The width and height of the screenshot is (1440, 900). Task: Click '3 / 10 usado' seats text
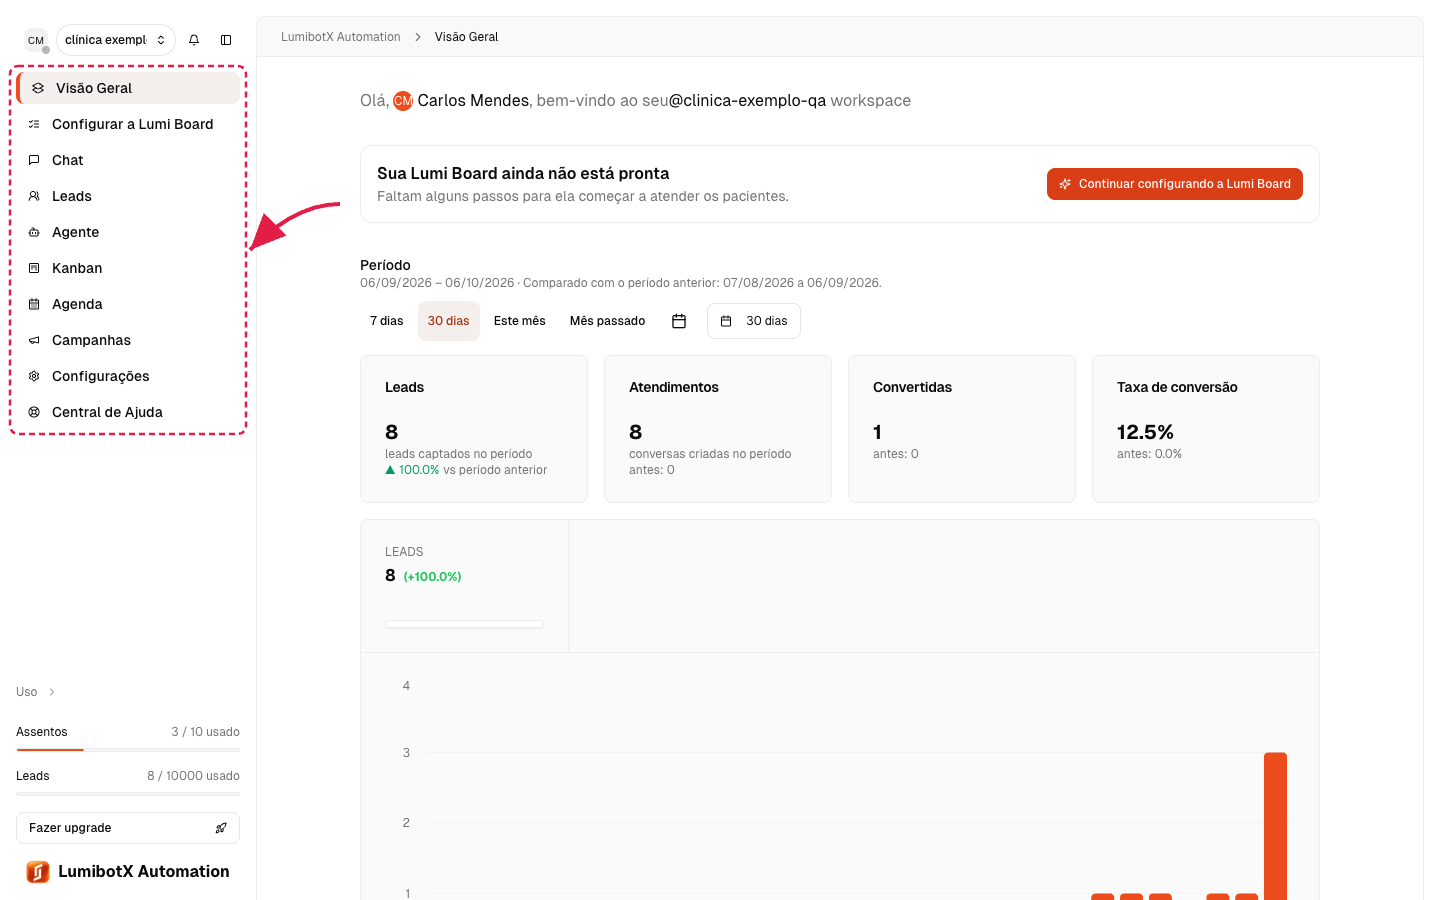coord(205,732)
